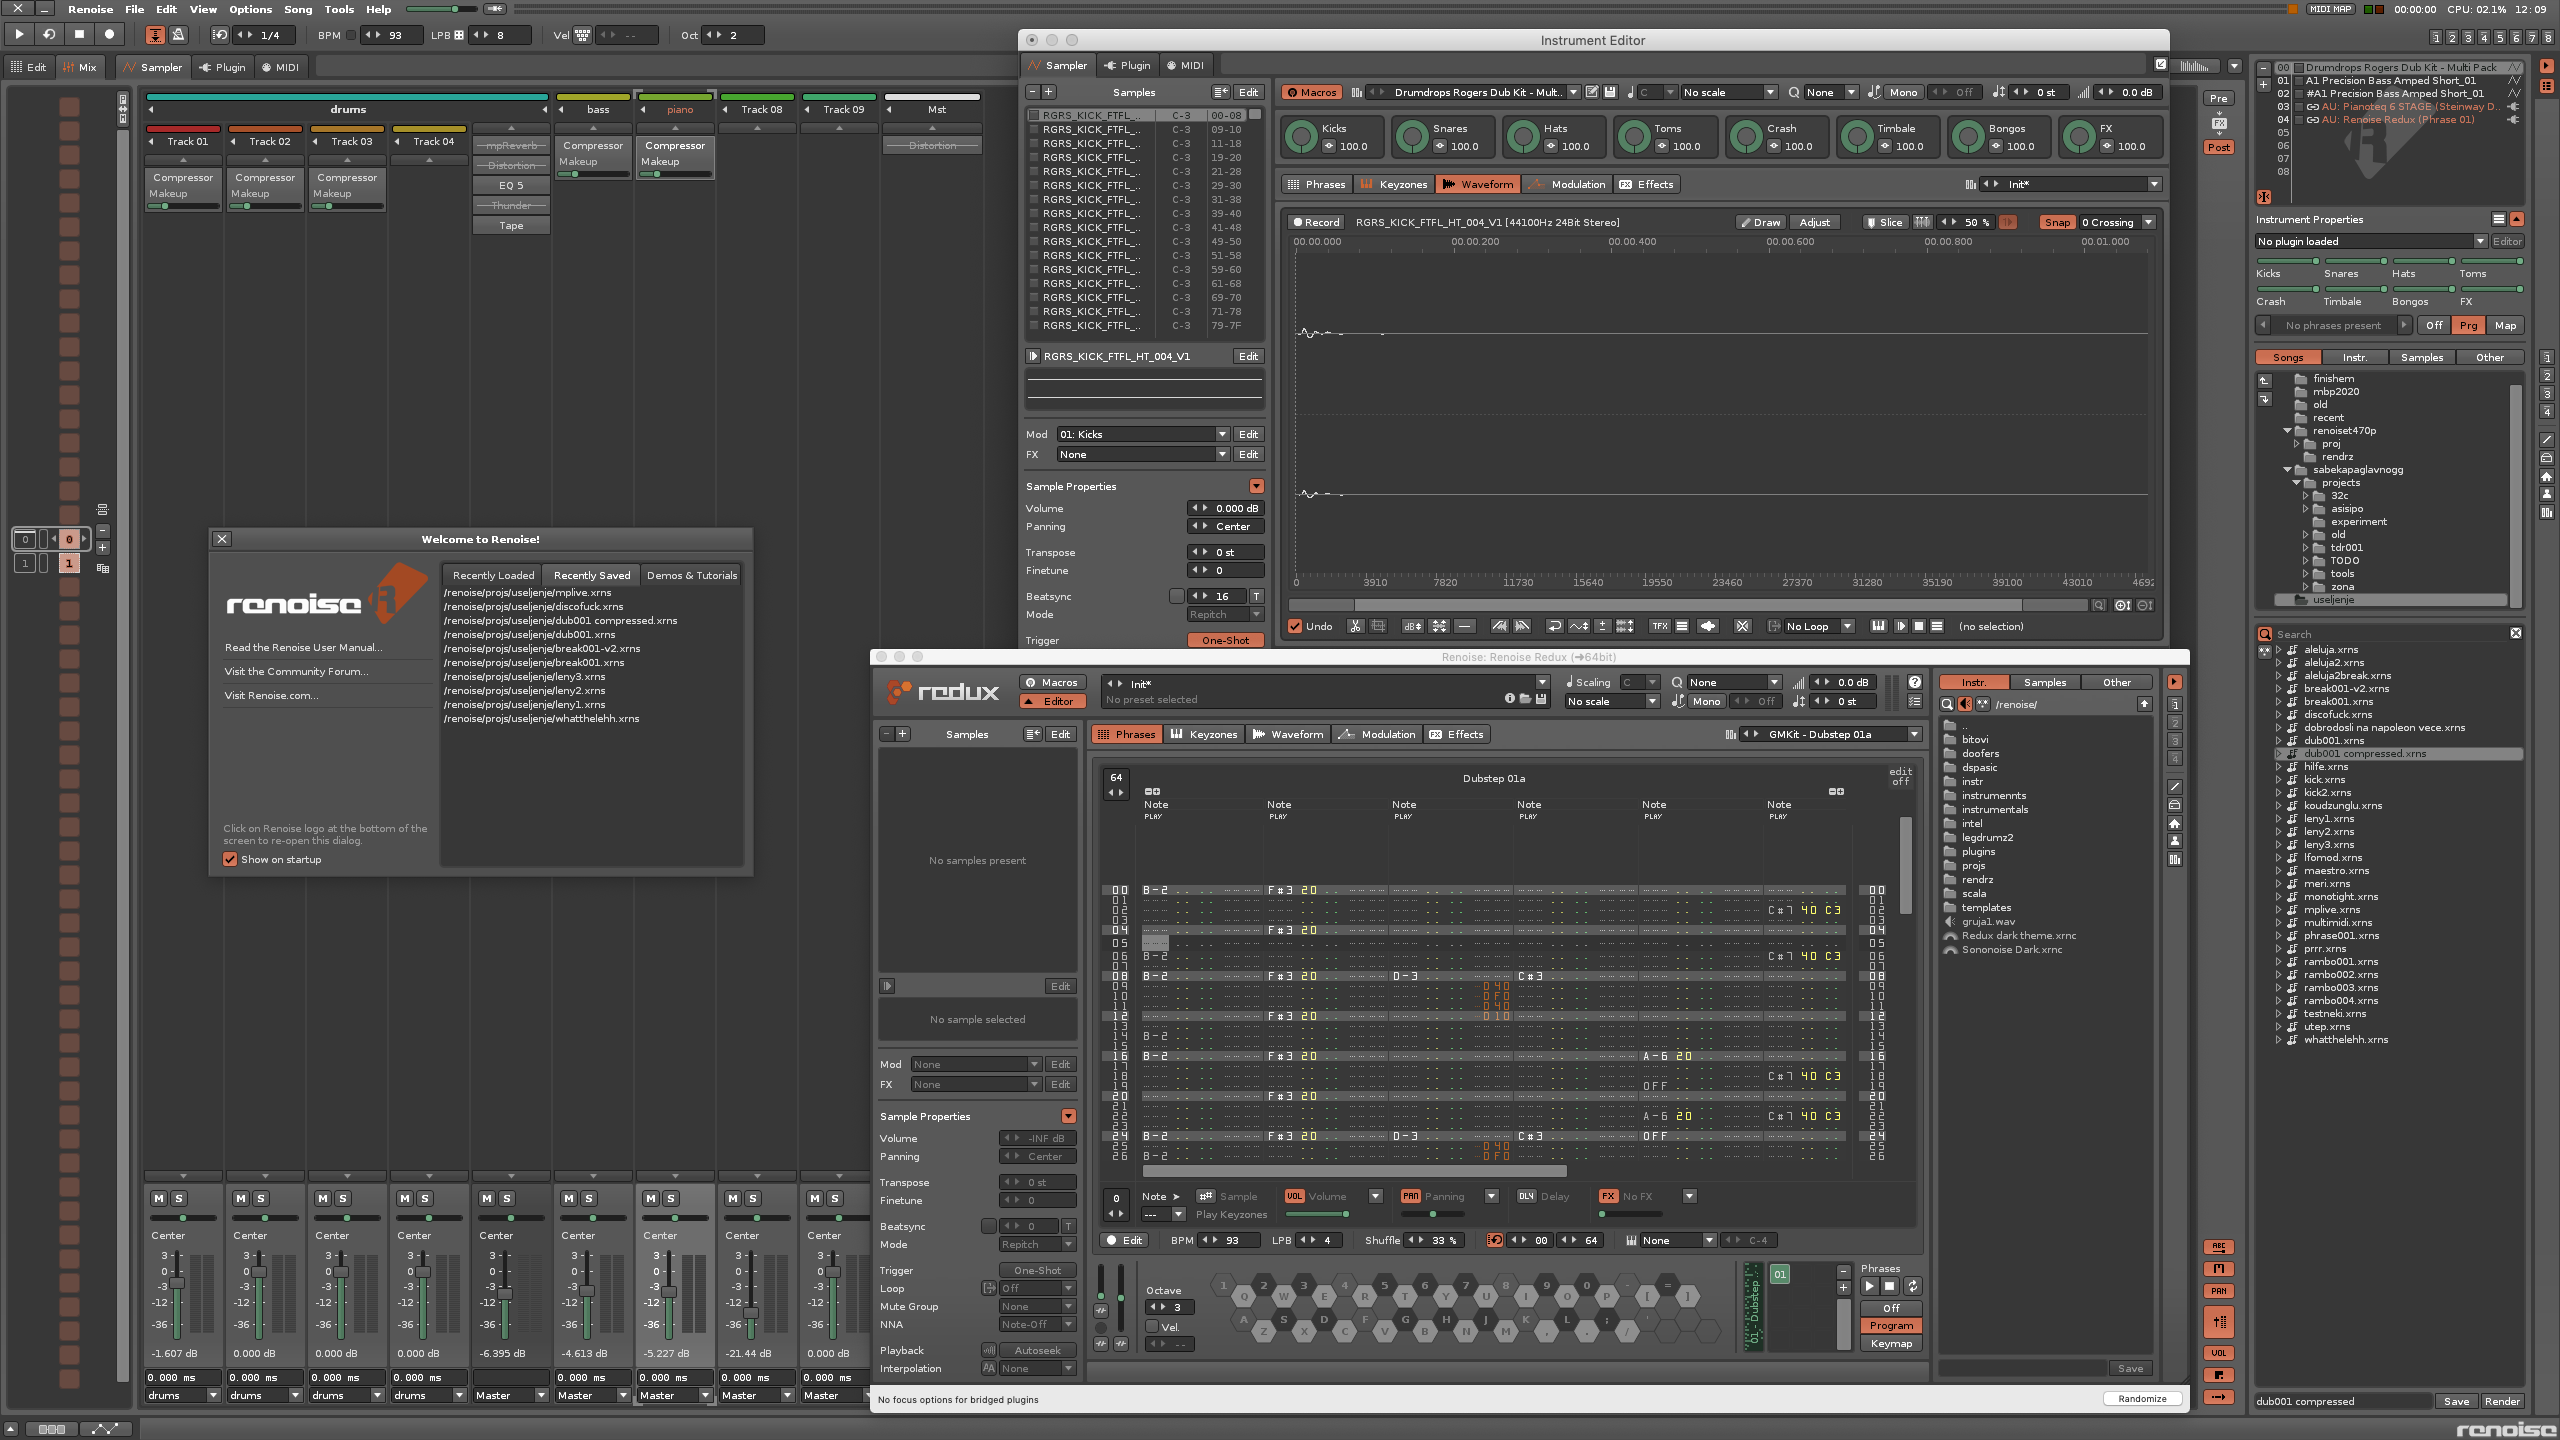The height and width of the screenshot is (1440, 2560).
Task: Click the Tape device on the send track
Action: [511, 225]
